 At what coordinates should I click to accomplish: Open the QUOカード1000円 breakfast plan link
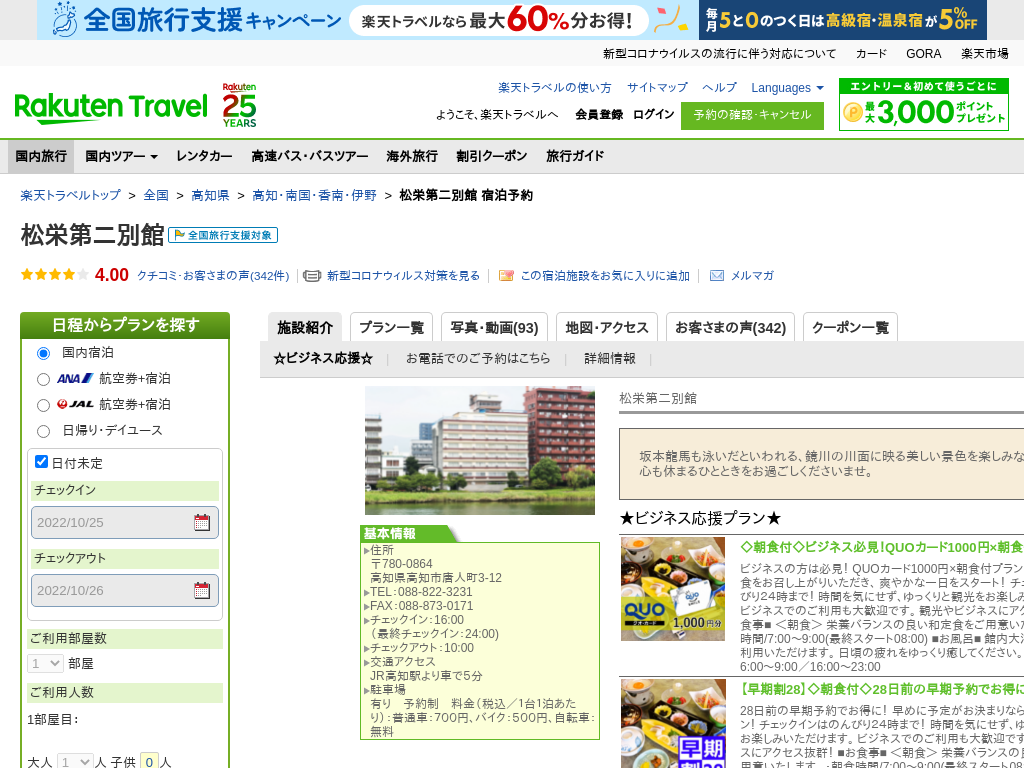(882, 547)
